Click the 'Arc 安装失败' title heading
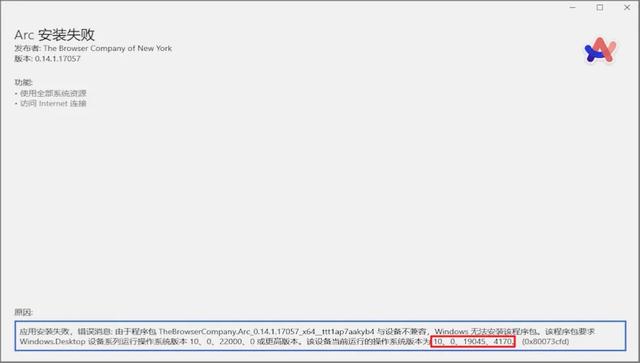This screenshot has height=363, width=640. 54,35
